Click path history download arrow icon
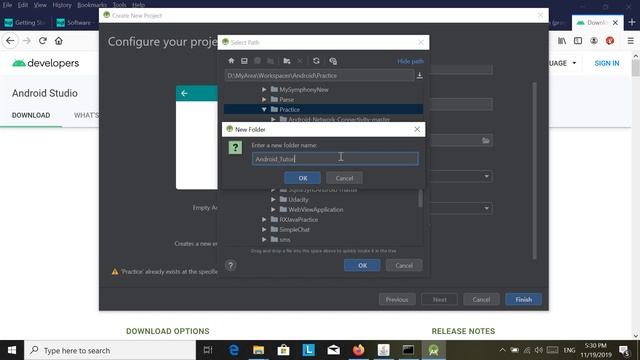The image size is (640, 360). tap(419, 76)
